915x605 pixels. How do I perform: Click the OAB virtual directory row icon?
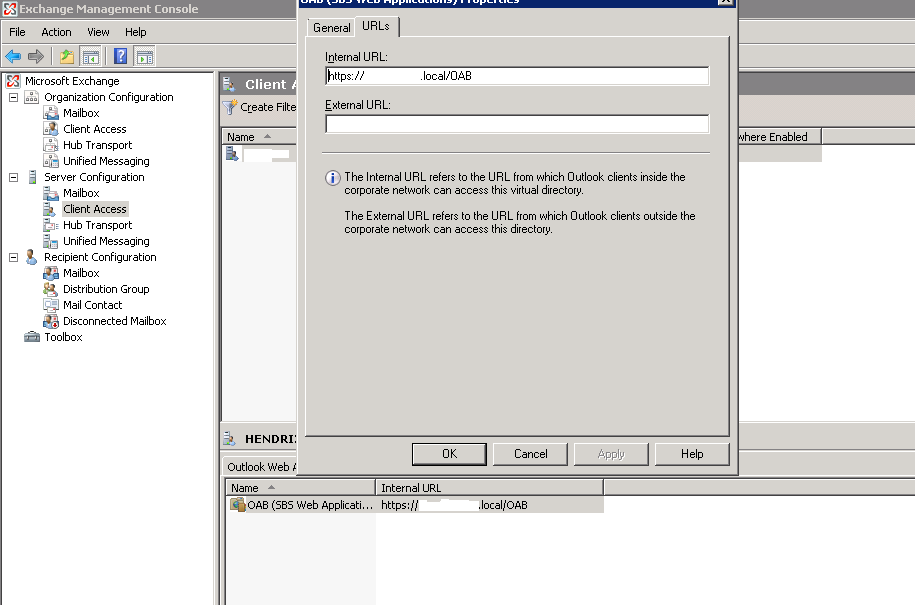click(x=238, y=505)
